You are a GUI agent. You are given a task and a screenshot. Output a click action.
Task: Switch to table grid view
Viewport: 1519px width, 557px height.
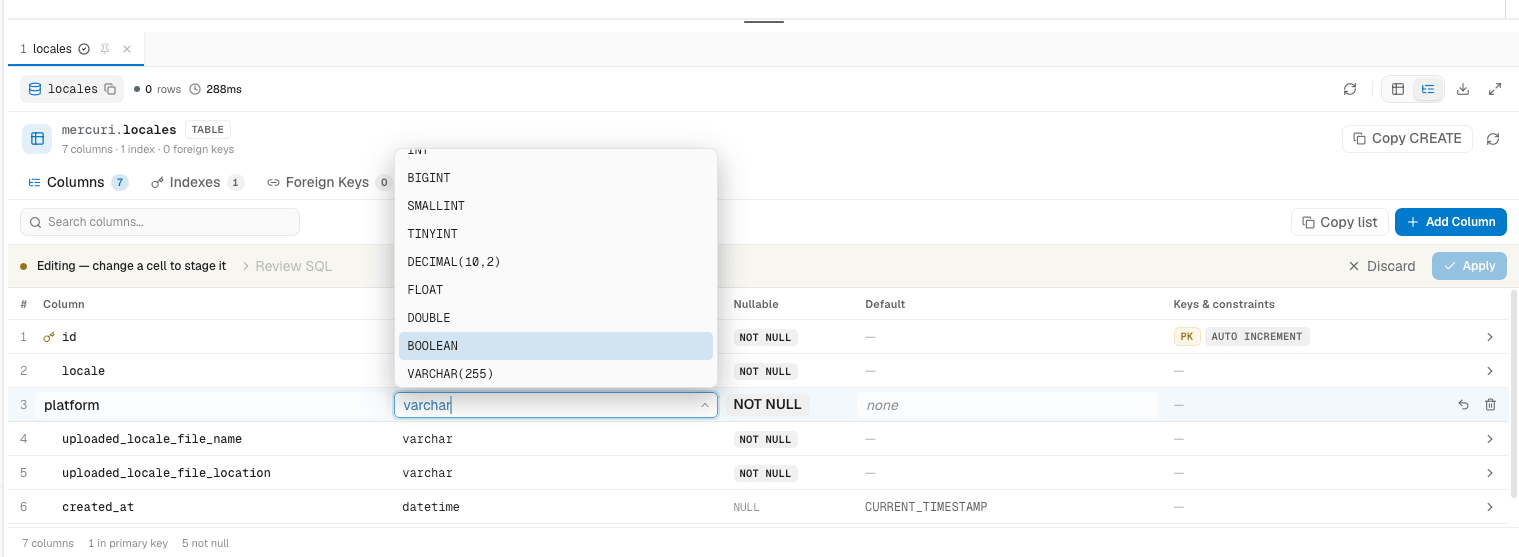click(1398, 89)
